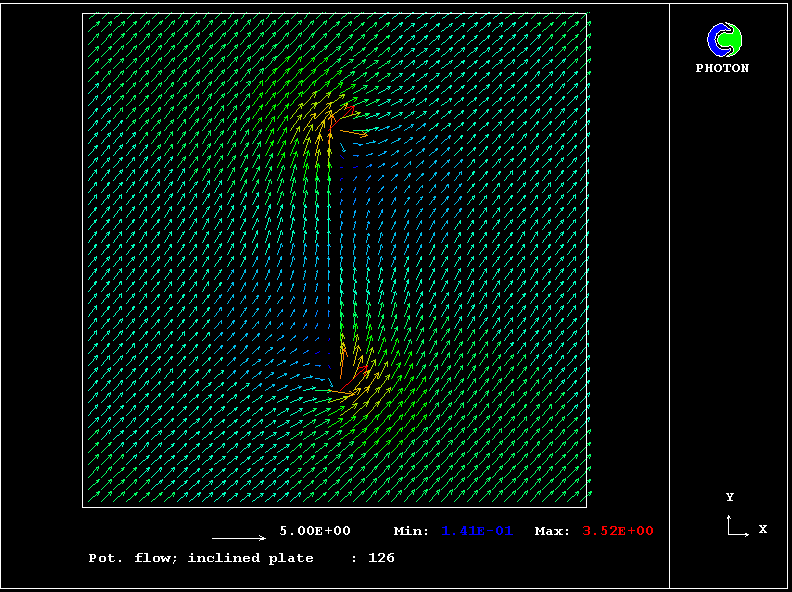Click the Min: label
This screenshot has width=792, height=592.
[411, 531]
